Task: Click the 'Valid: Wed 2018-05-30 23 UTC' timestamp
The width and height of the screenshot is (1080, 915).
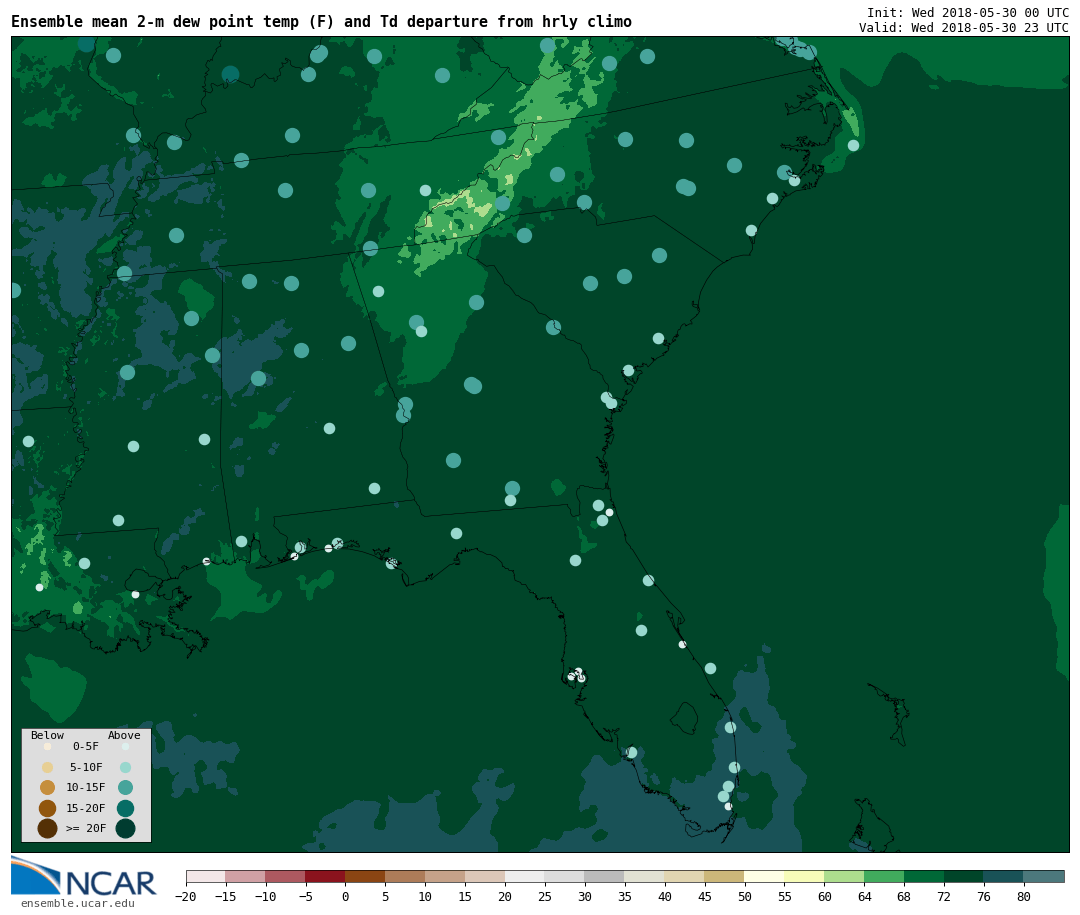Action: [x=964, y=28]
